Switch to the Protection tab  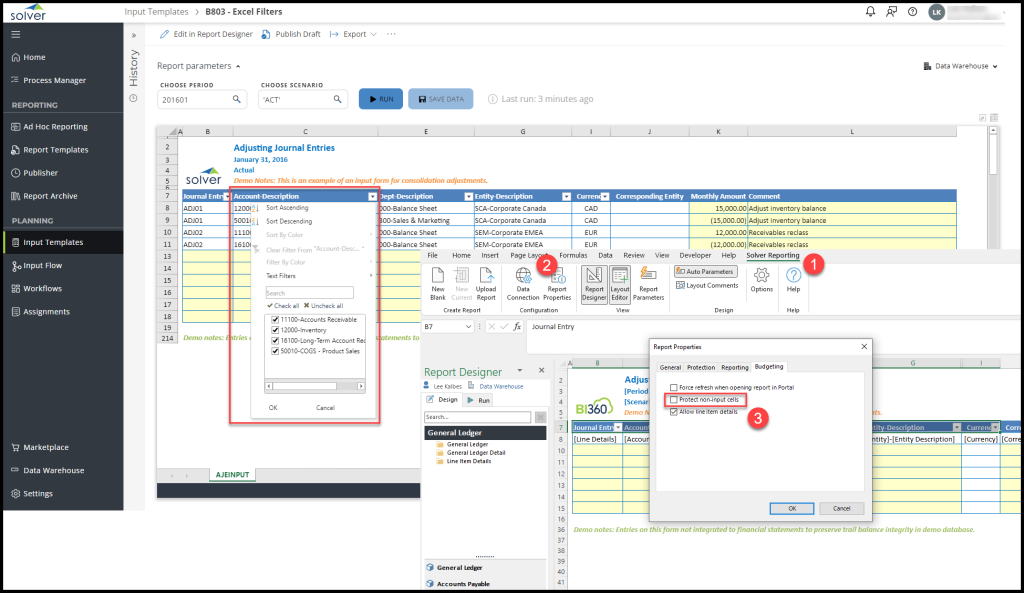701,368
